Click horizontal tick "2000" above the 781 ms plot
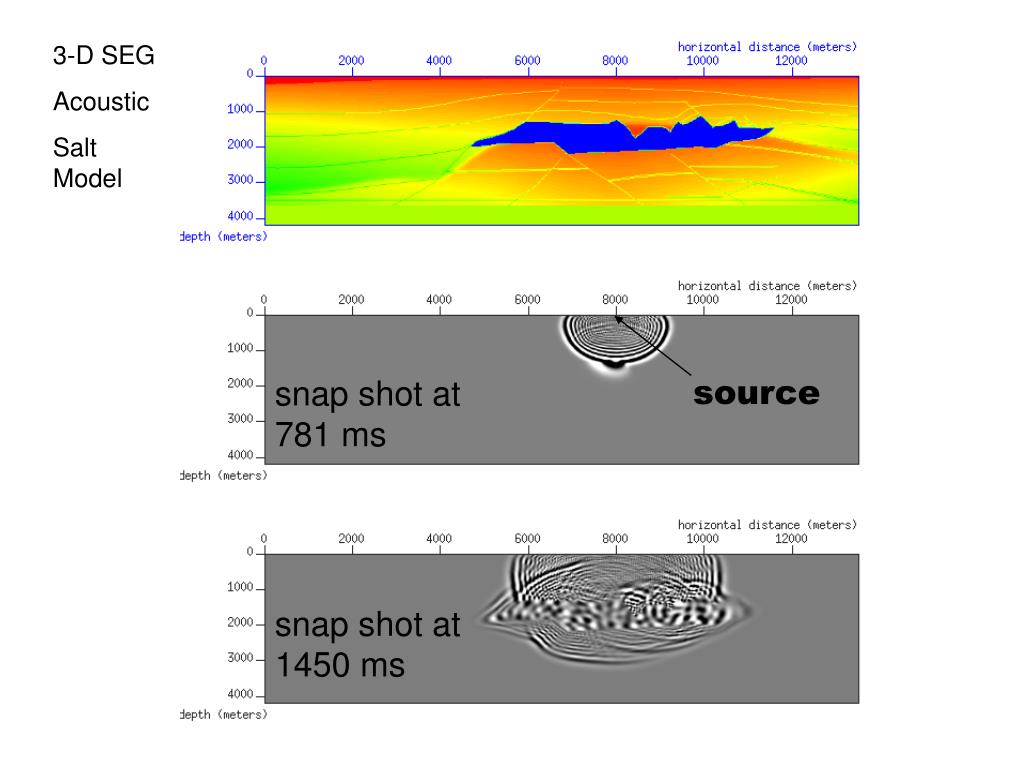This screenshot has width=1024, height=768. coord(351,300)
